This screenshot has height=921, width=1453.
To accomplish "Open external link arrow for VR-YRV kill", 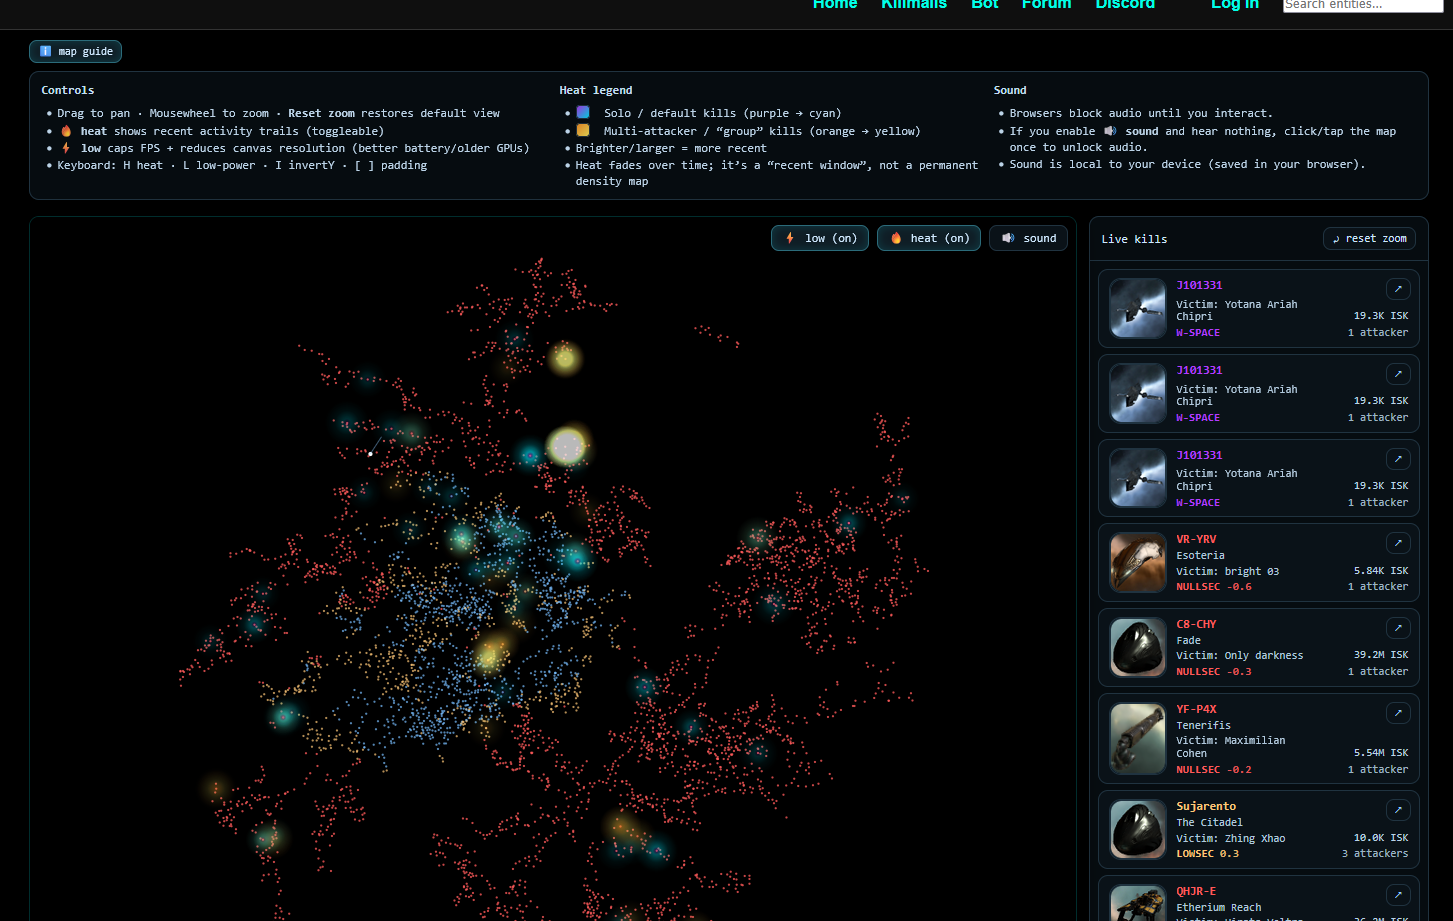I will coord(1398,543).
